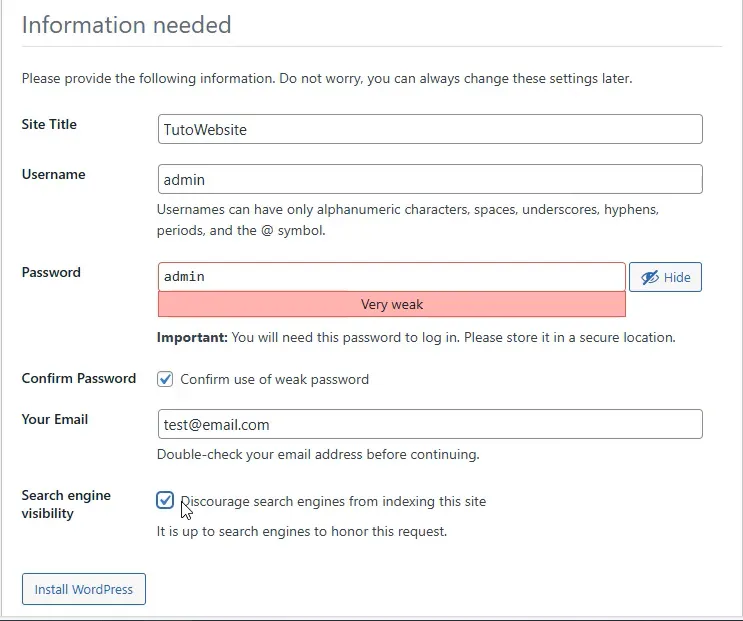The width and height of the screenshot is (743, 621).
Task: Toggle the Discourage search engines checkbox
Action: 166,500
